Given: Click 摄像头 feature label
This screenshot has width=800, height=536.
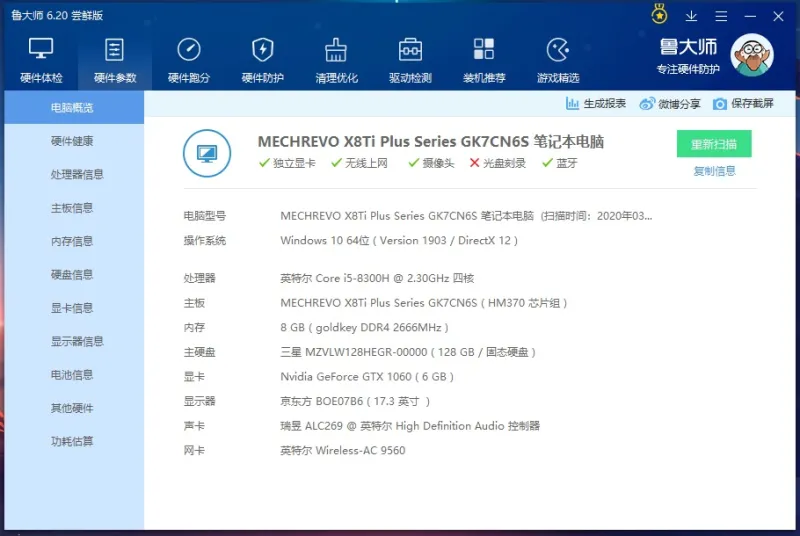Looking at the screenshot, I should click(438, 163).
